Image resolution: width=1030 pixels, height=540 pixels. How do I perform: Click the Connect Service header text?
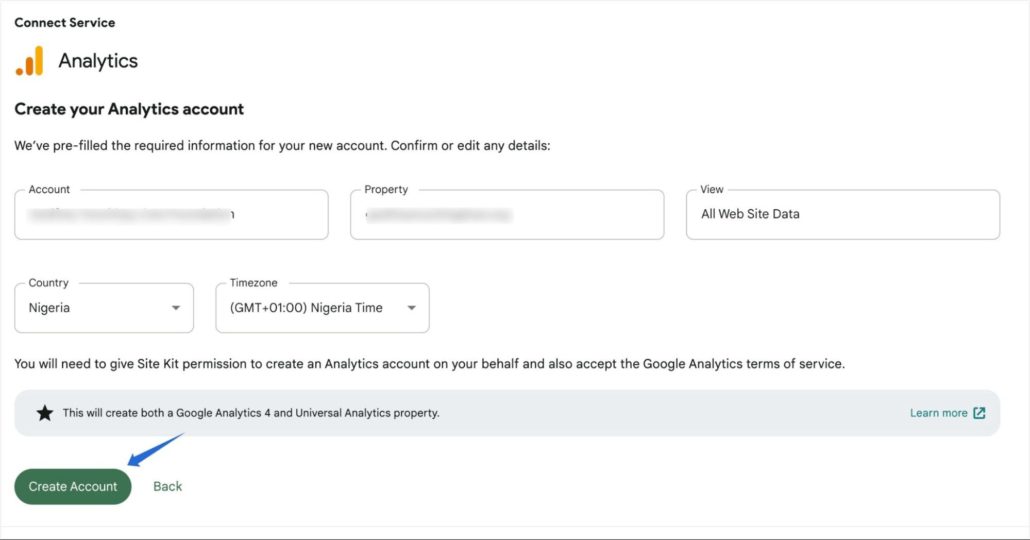pyautogui.click(x=64, y=22)
